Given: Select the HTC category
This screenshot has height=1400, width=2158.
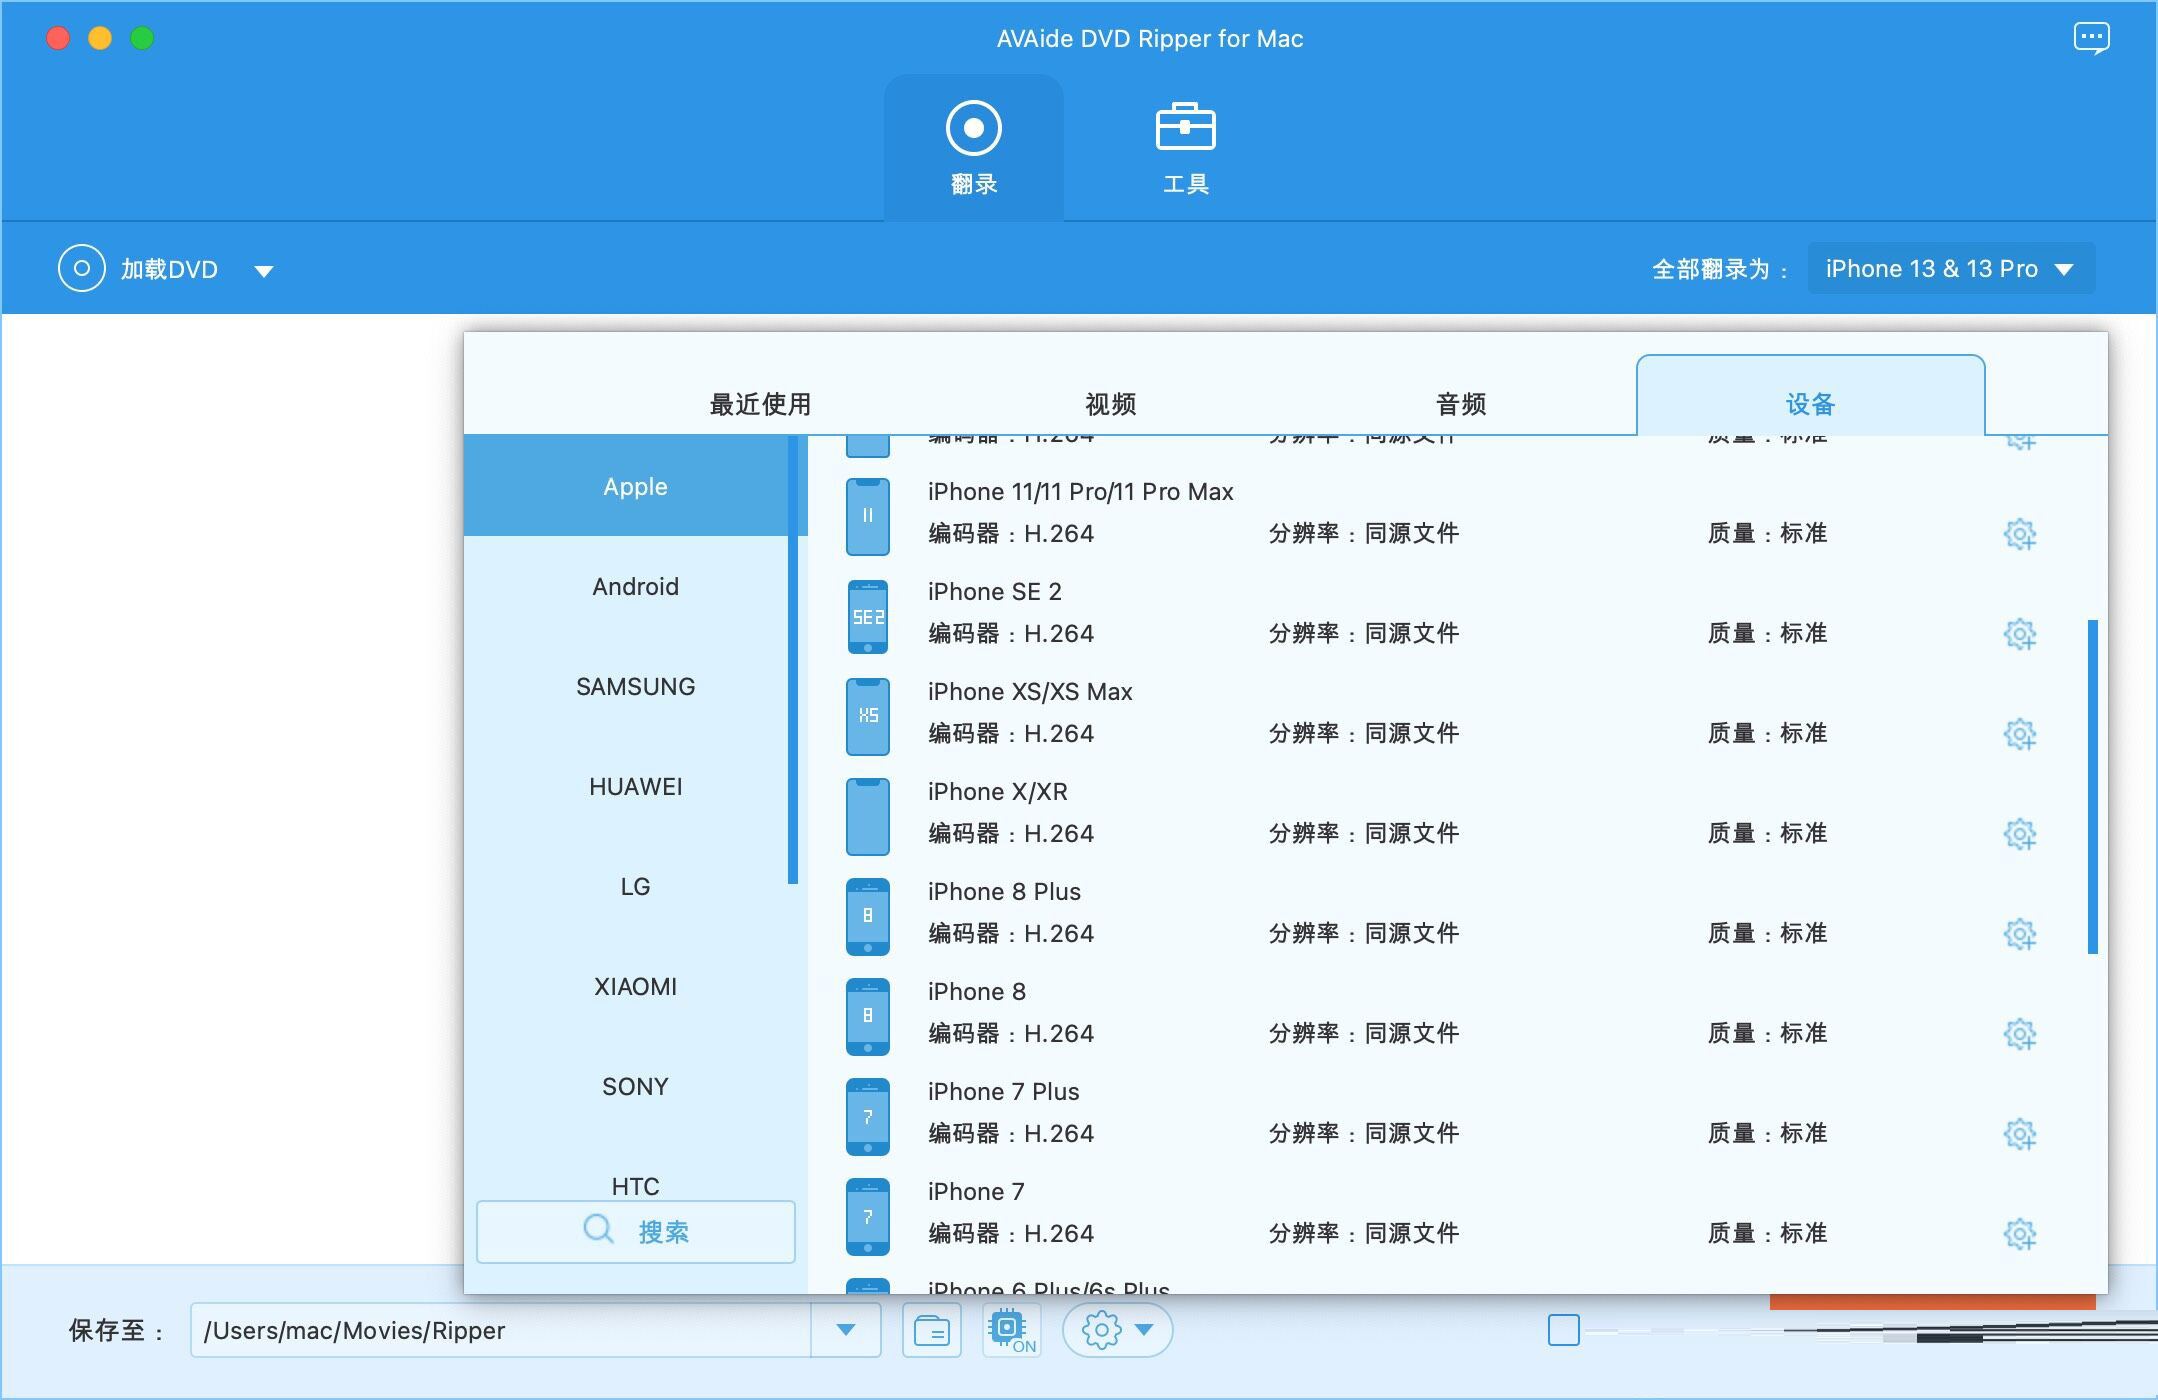Looking at the screenshot, I should 635,1185.
